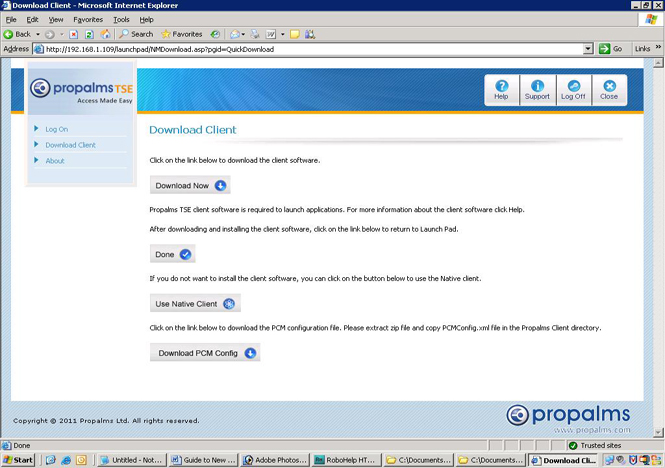Click the Internet Explorer quick launch icon
665x468 pixels.
click(x=66, y=460)
